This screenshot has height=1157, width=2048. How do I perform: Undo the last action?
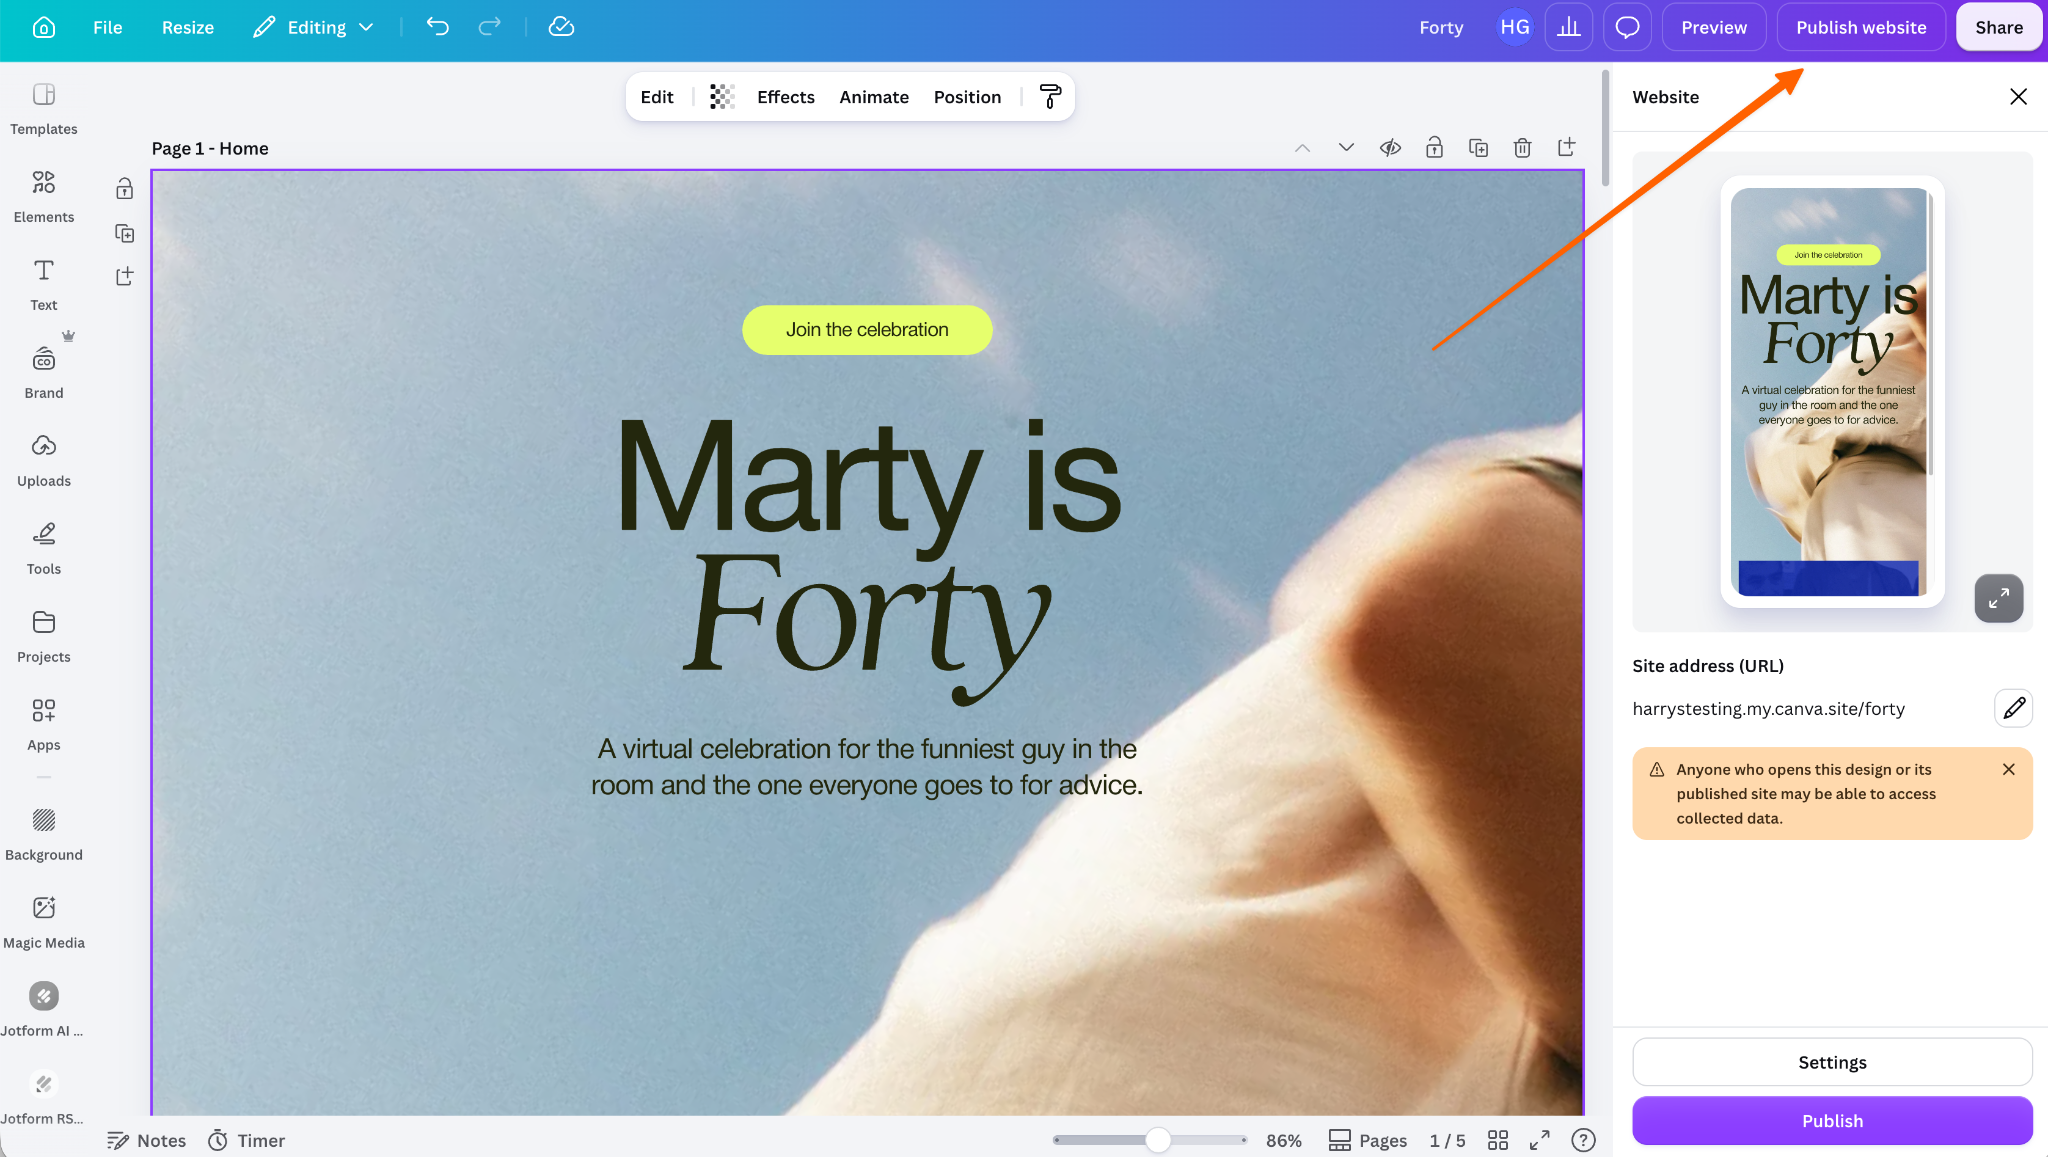click(437, 27)
